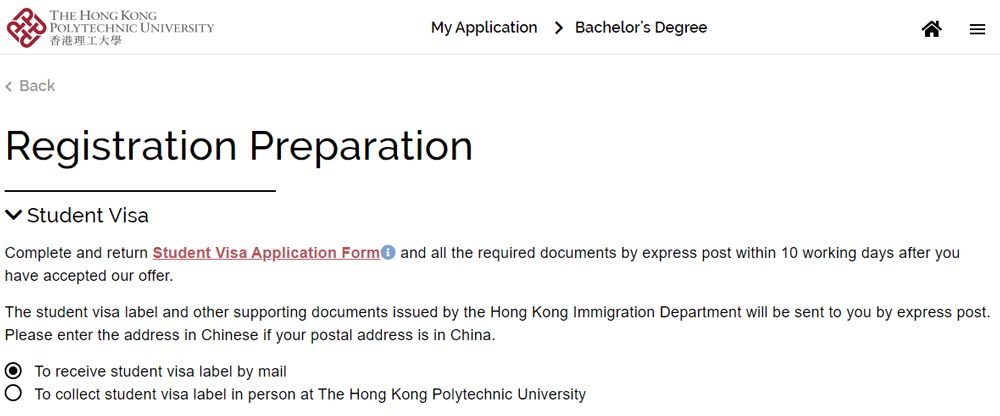Click the paragraph about Hong Kong Immigration Department
The image size is (1000, 416).
(x=497, y=324)
